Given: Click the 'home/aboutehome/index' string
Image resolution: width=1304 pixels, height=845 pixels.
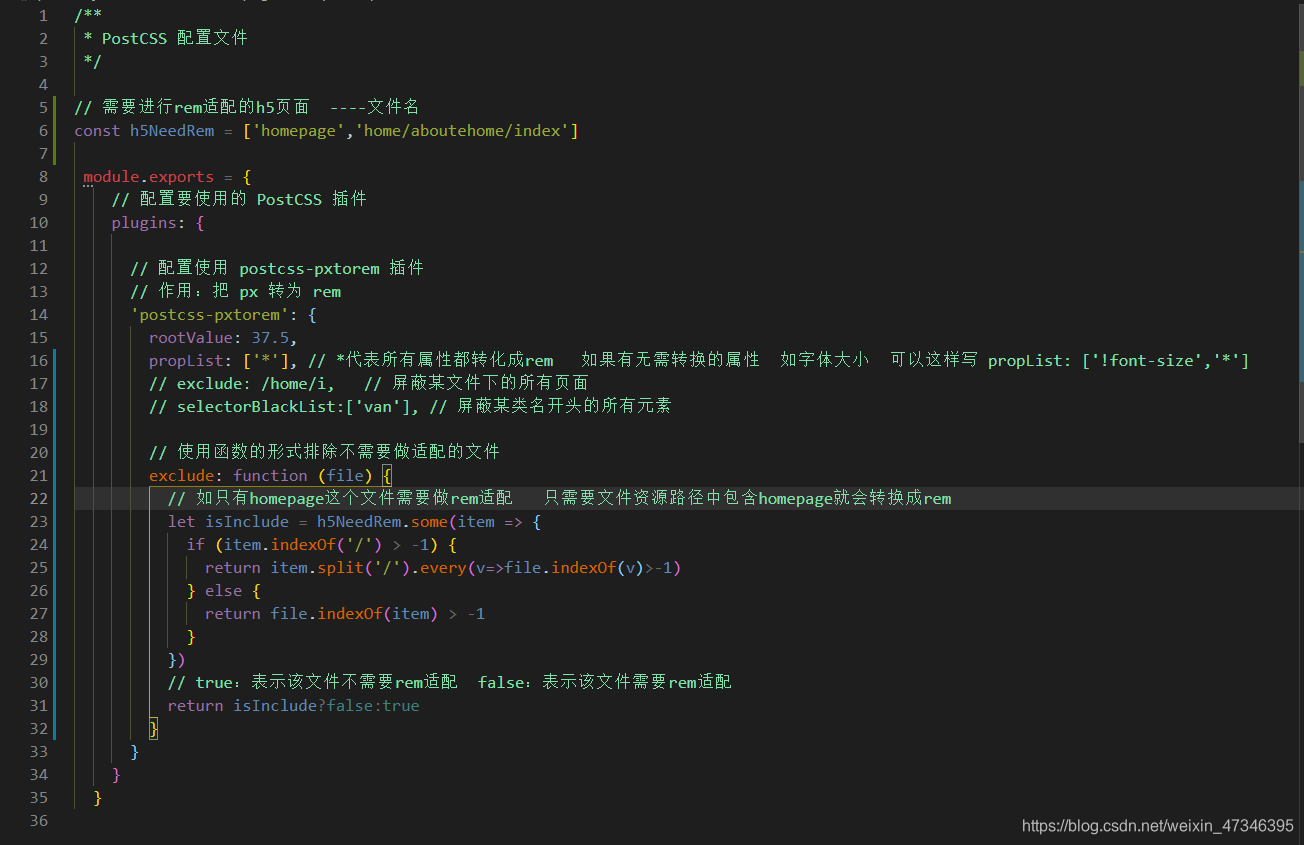Looking at the screenshot, I should coord(463,130).
